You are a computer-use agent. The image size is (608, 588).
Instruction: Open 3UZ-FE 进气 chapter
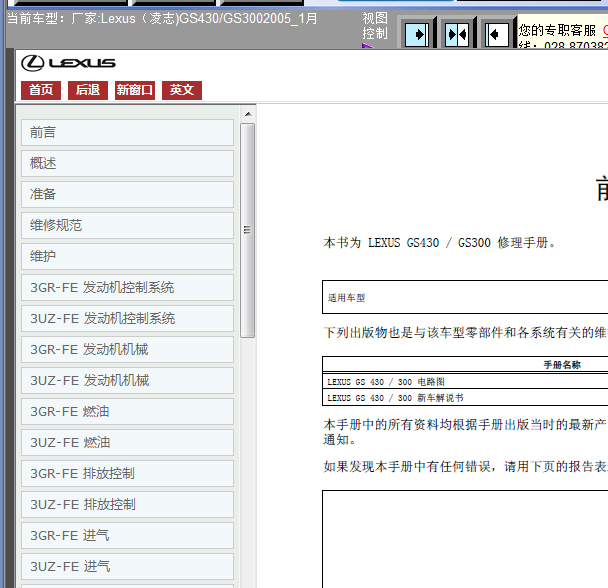(128, 567)
